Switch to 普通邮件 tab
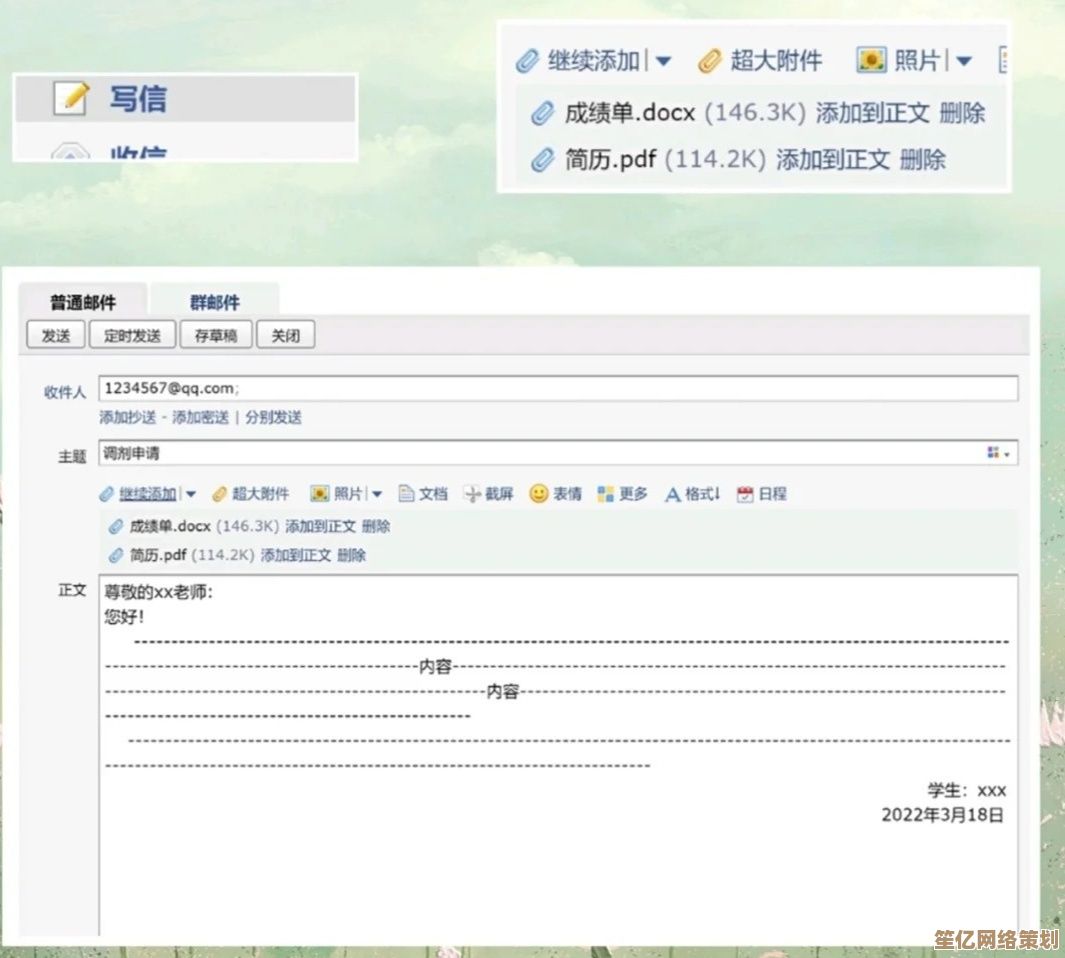 click(83, 302)
